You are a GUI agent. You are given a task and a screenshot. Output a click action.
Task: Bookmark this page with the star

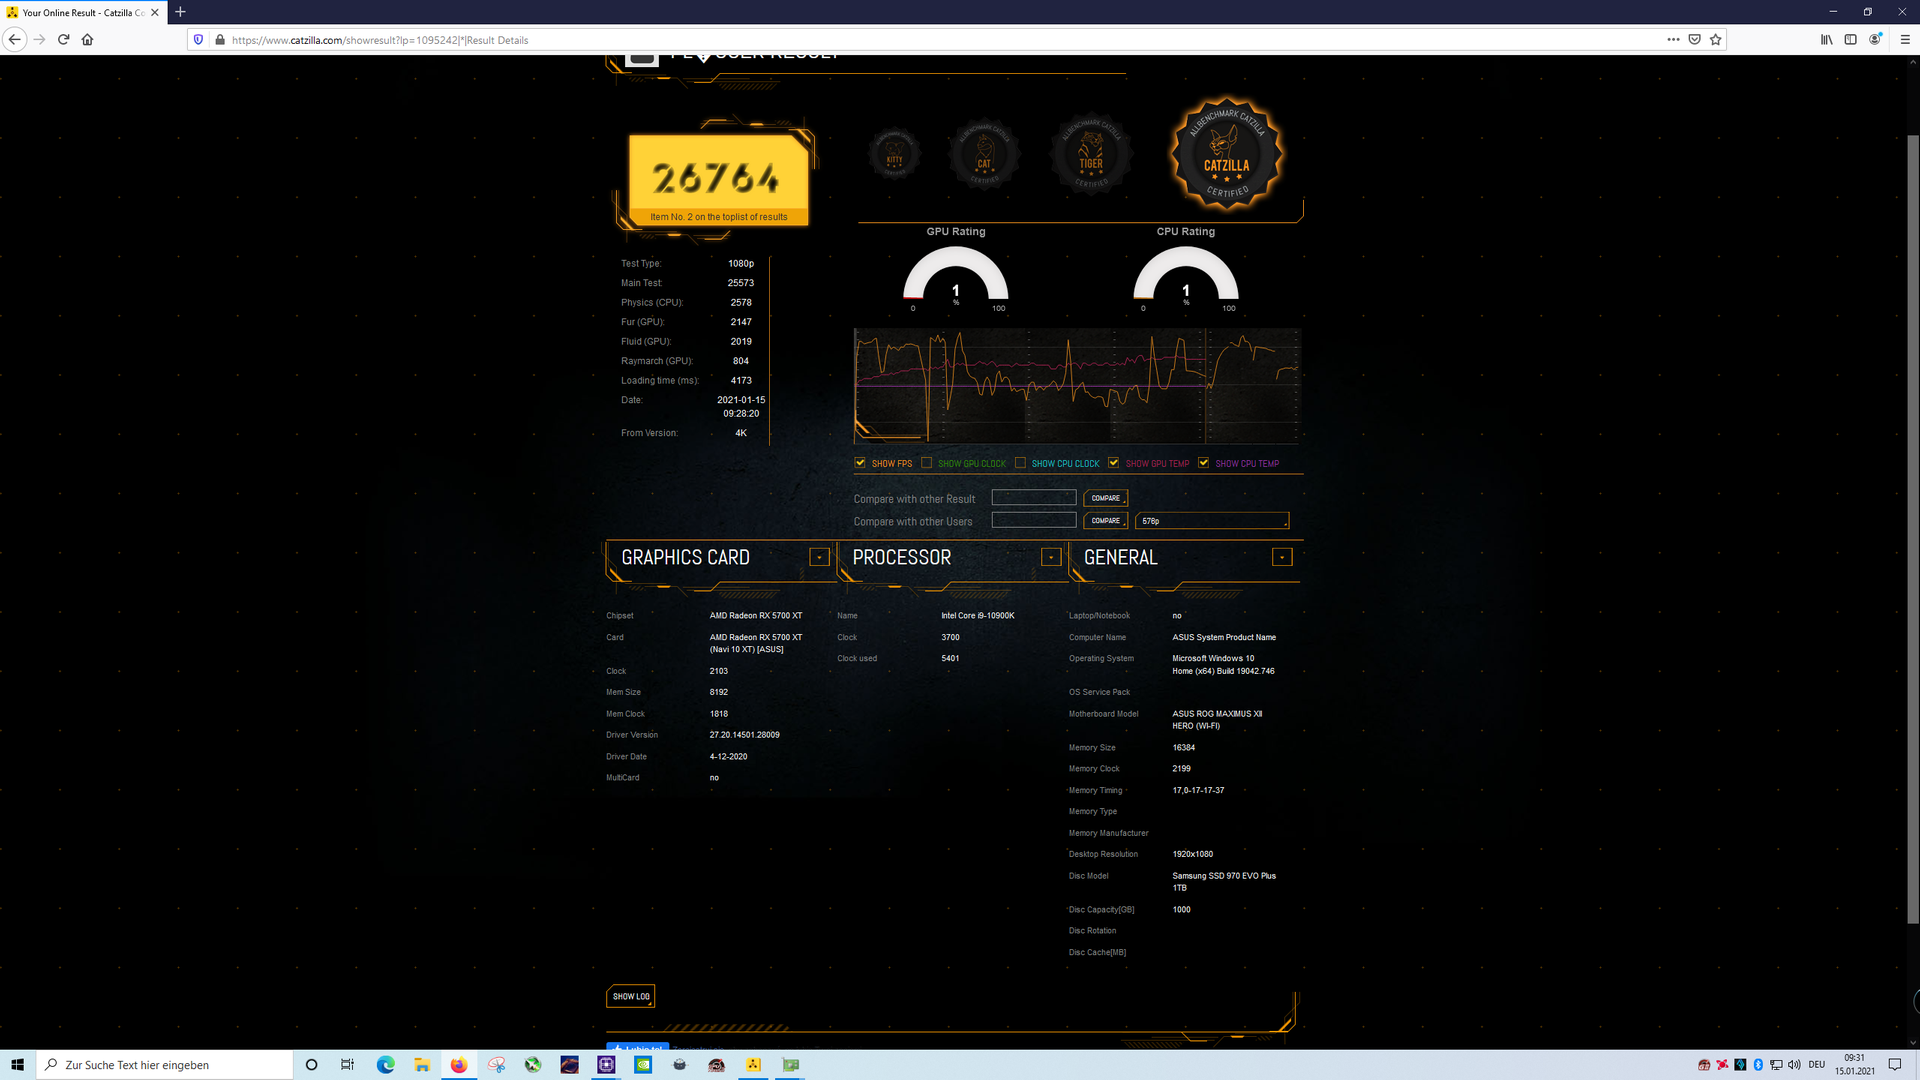1716,40
